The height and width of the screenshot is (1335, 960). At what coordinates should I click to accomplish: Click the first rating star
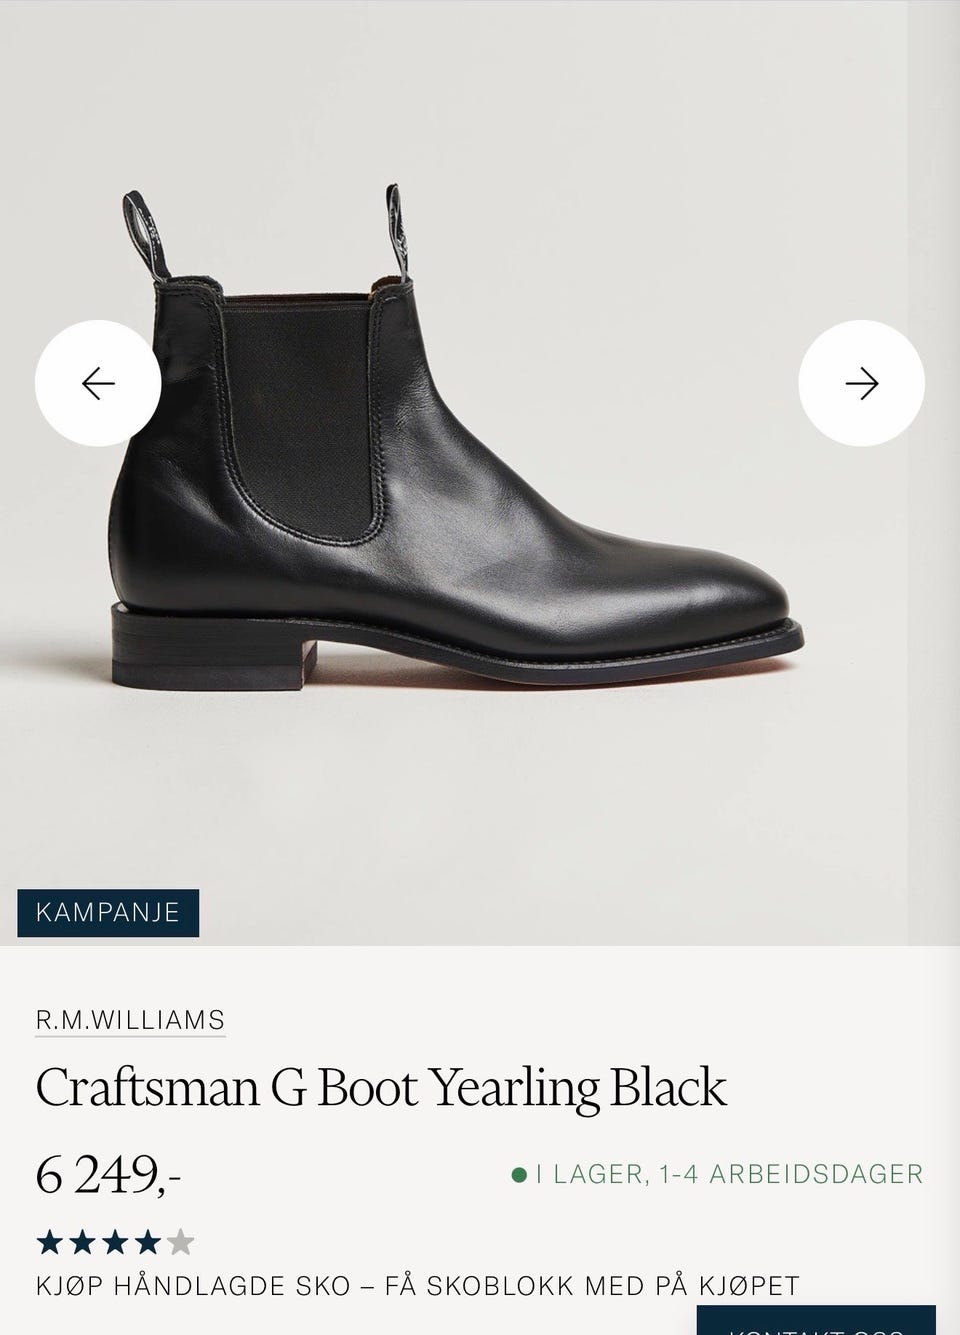(50, 1243)
